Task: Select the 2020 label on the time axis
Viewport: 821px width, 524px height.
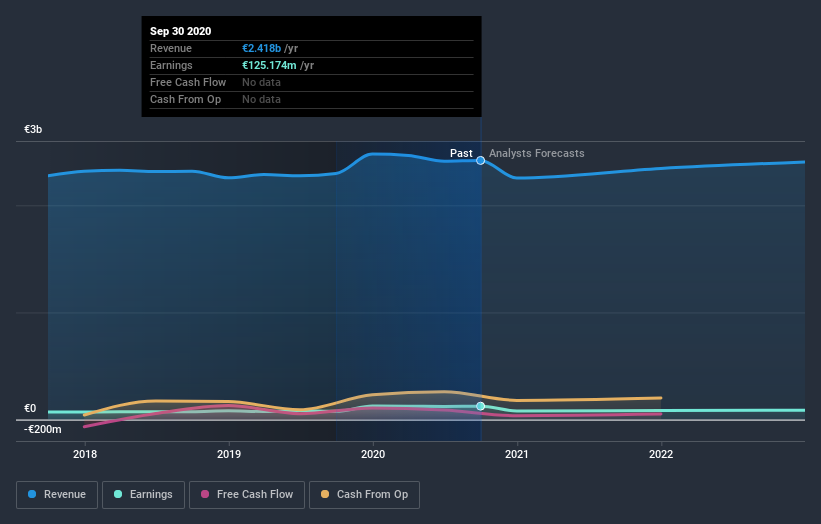Action: (x=373, y=454)
